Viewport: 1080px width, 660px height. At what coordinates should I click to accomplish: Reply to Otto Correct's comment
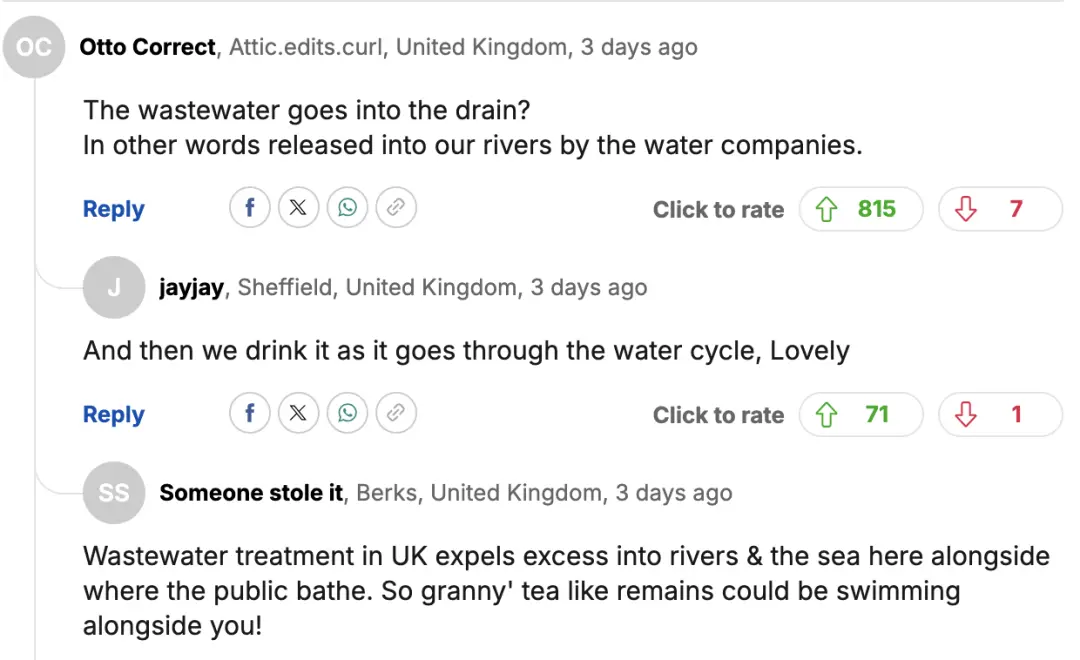click(113, 209)
